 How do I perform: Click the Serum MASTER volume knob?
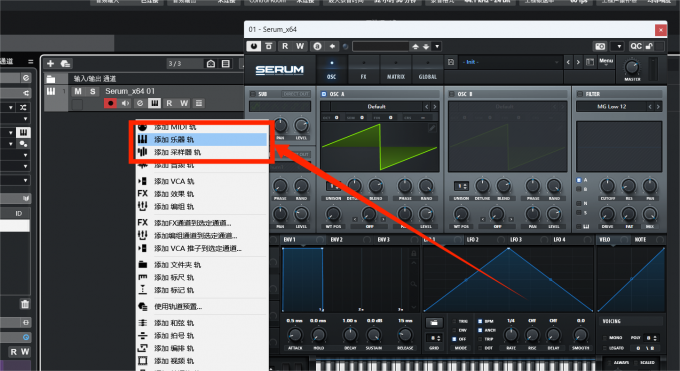point(632,67)
